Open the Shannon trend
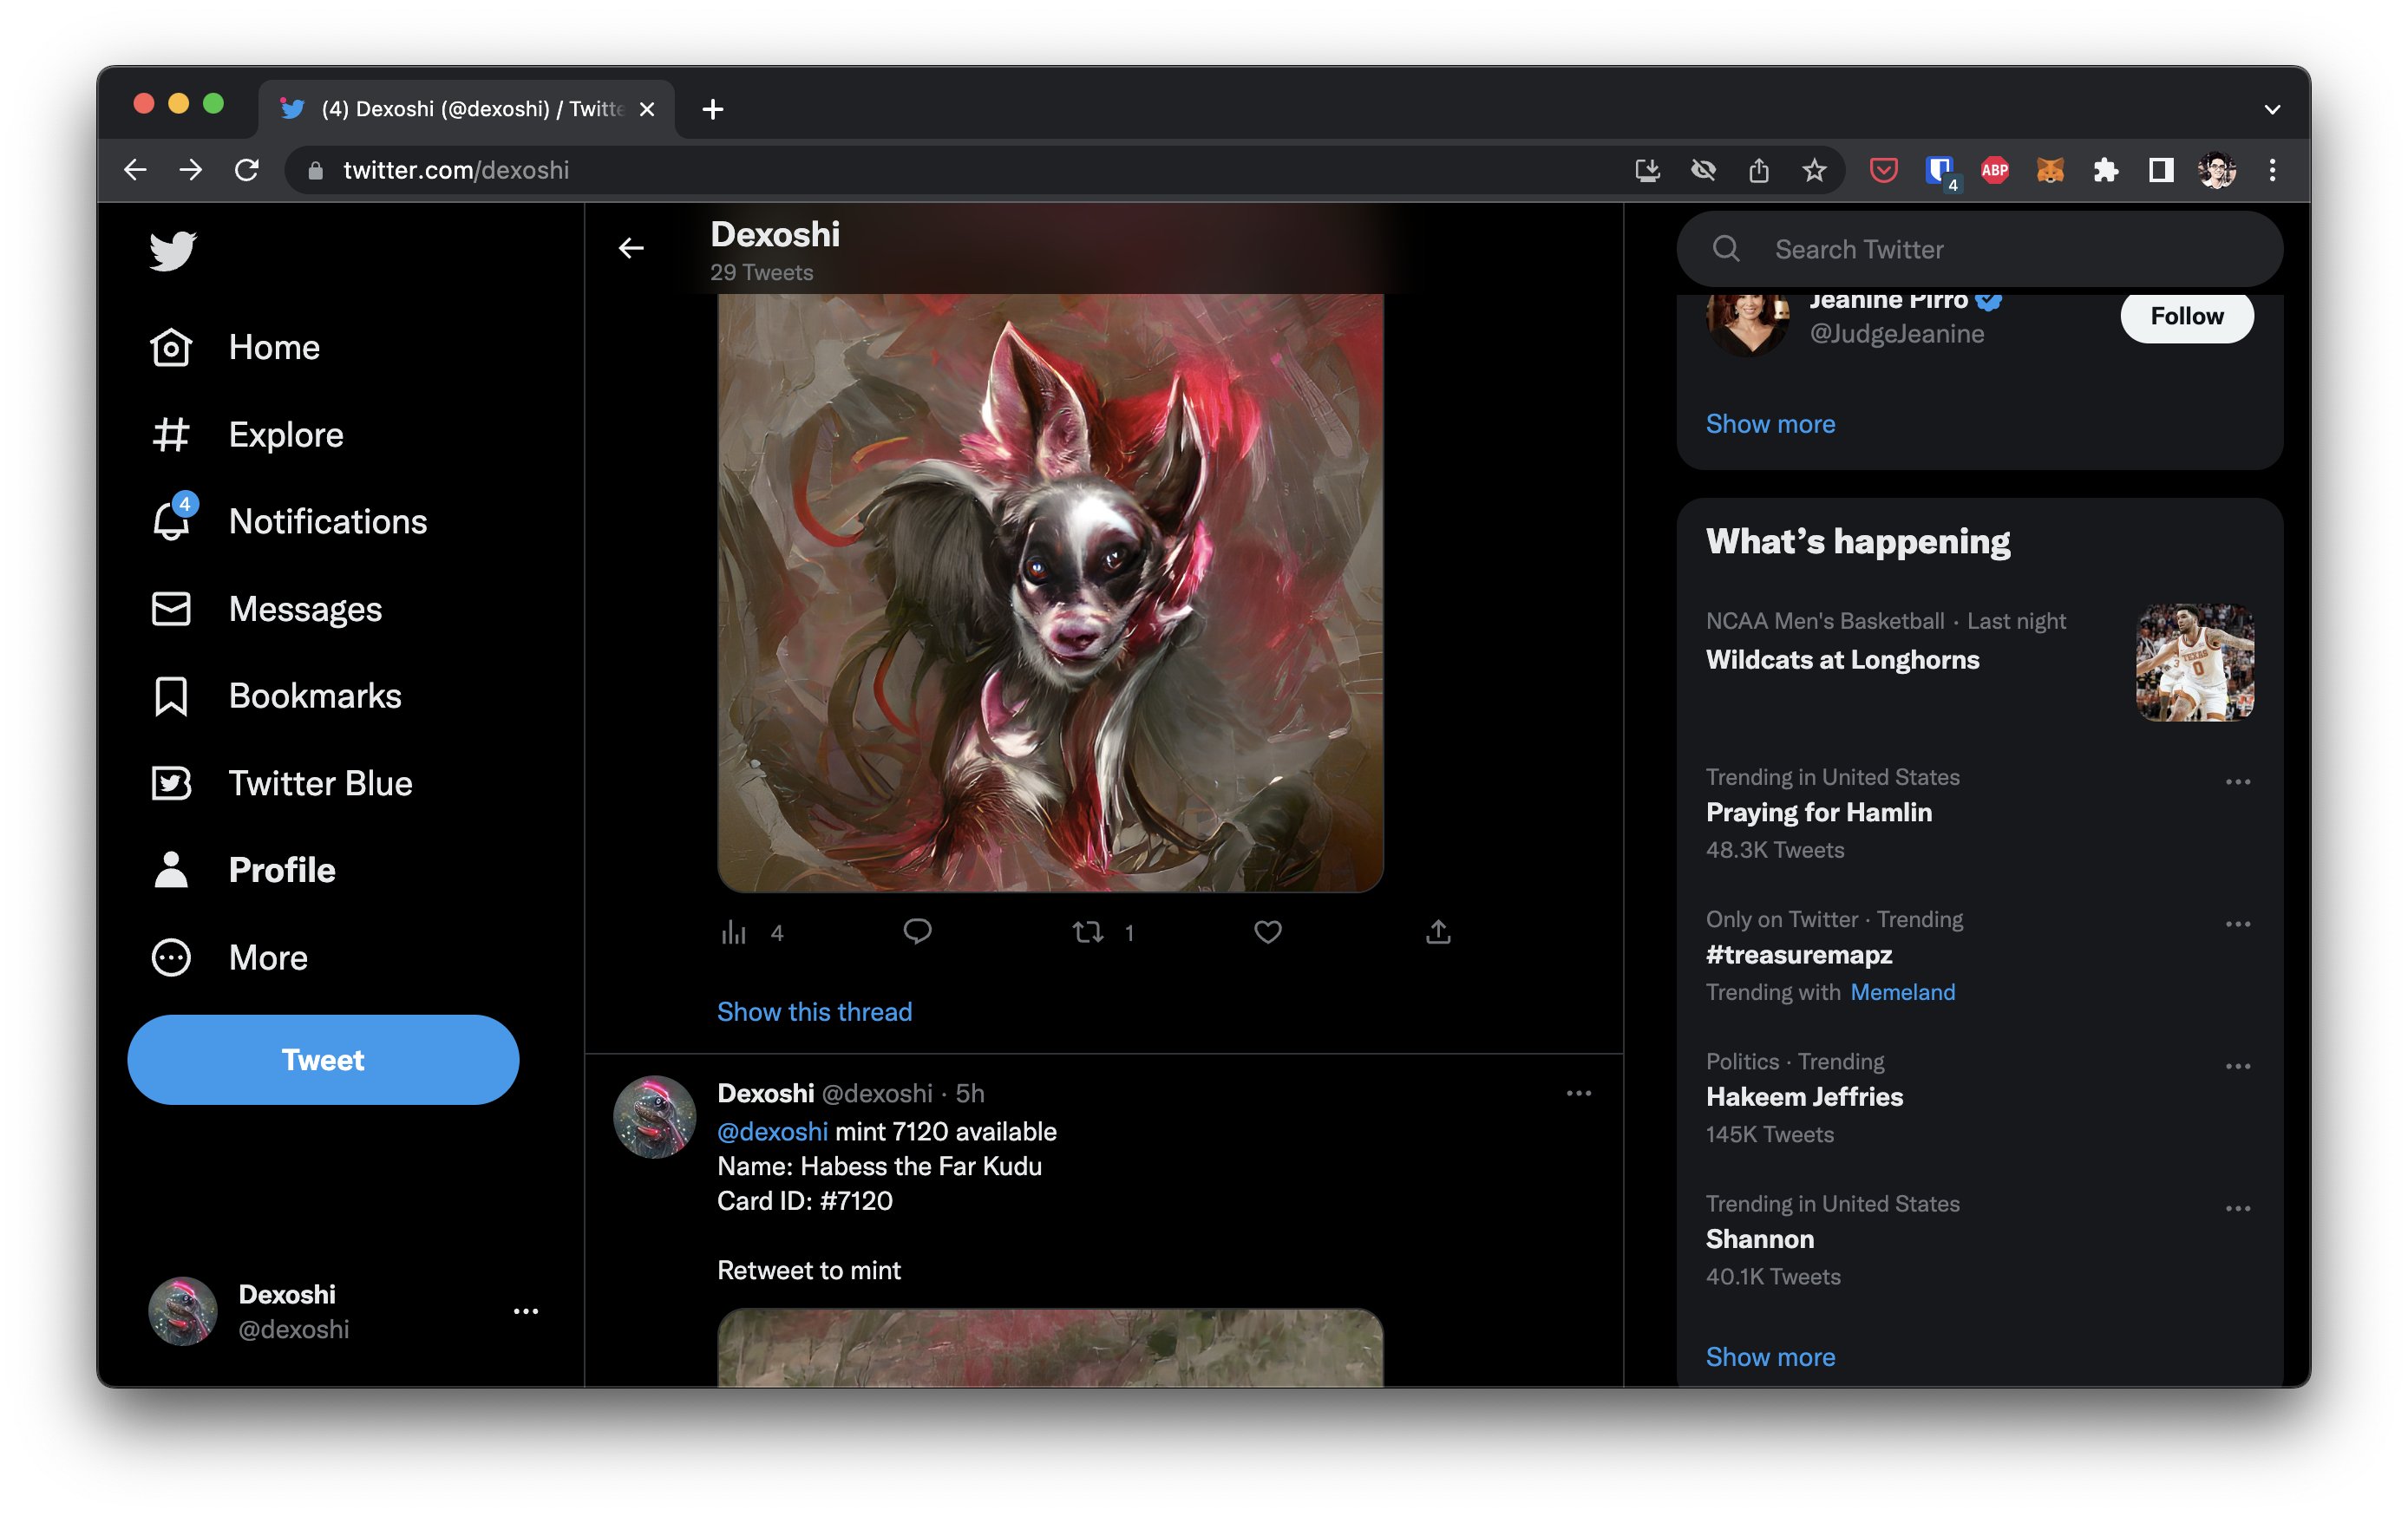The height and width of the screenshot is (1516, 2408). (x=1760, y=1238)
